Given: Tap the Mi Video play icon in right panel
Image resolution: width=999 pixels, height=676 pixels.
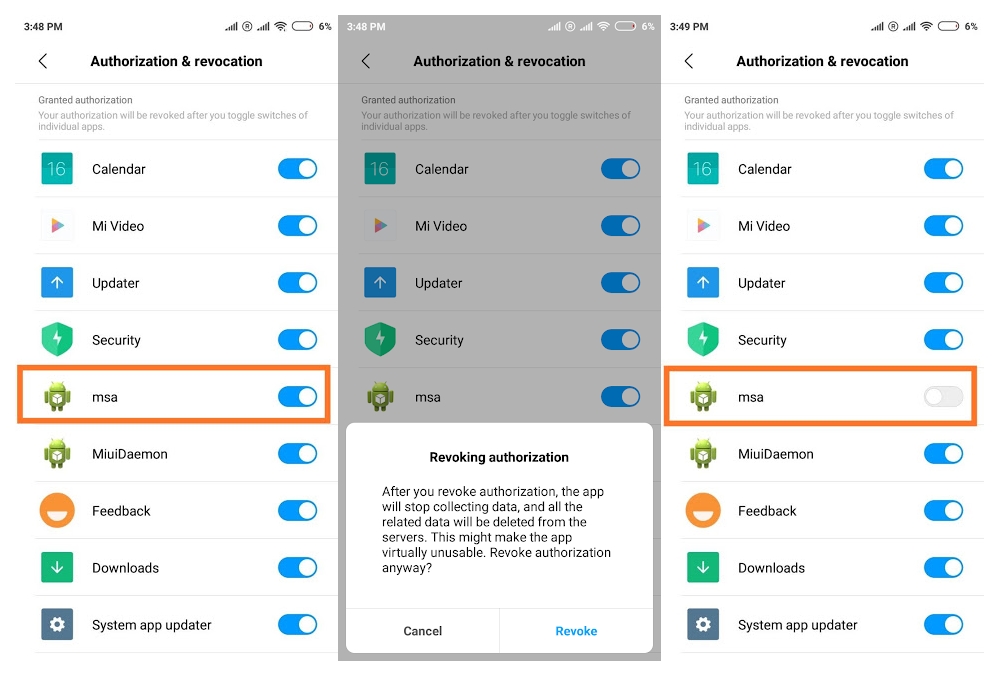Looking at the screenshot, I should [x=703, y=226].
